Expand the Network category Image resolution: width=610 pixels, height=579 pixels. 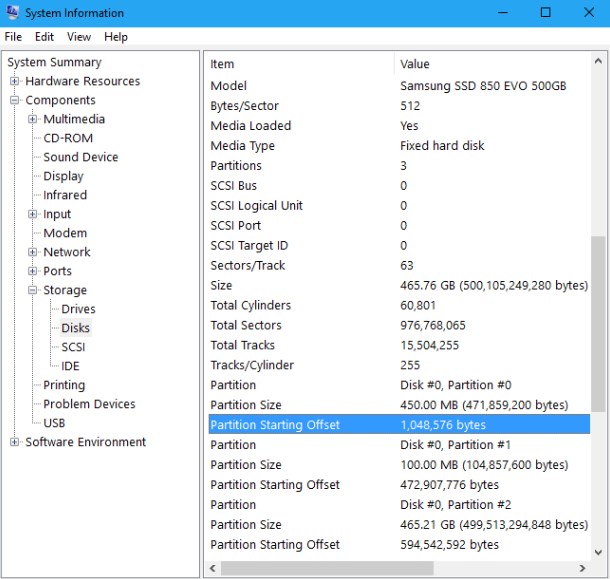tap(33, 252)
